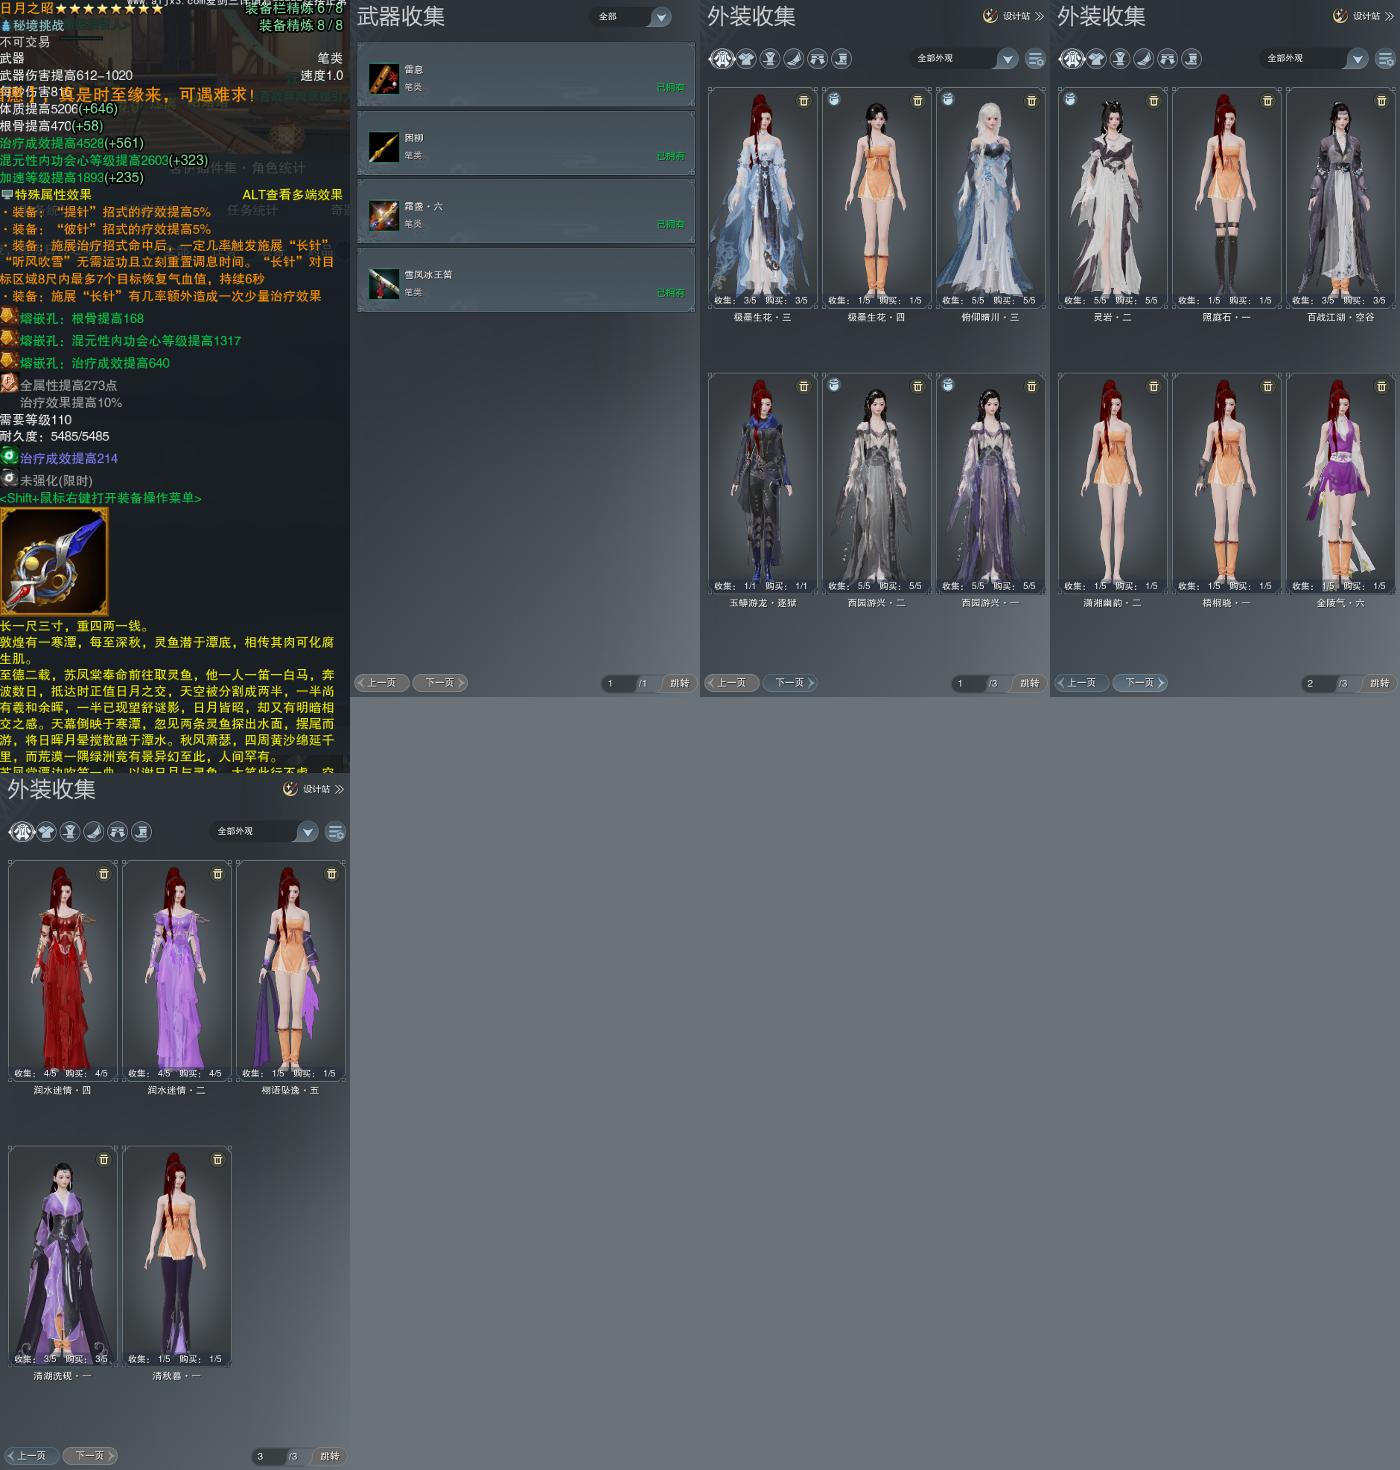This screenshot has height=1470, width=1400.
Task: Click 上一页 in the 武器收集 panel
Action: (381, 683)
